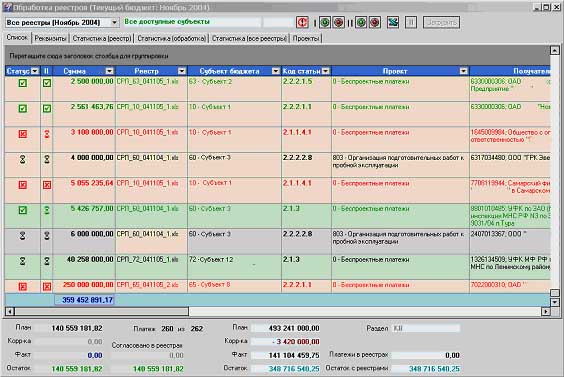Click II hourglass icon in 6 000 000,00 row
This screenshot has width=564, height=377.
point(47,236)
